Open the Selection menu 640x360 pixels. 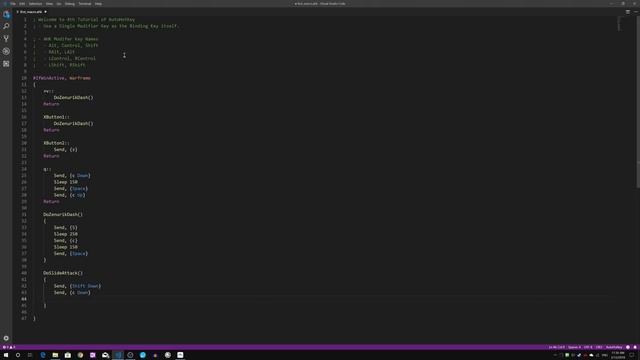tap(36, 4)
